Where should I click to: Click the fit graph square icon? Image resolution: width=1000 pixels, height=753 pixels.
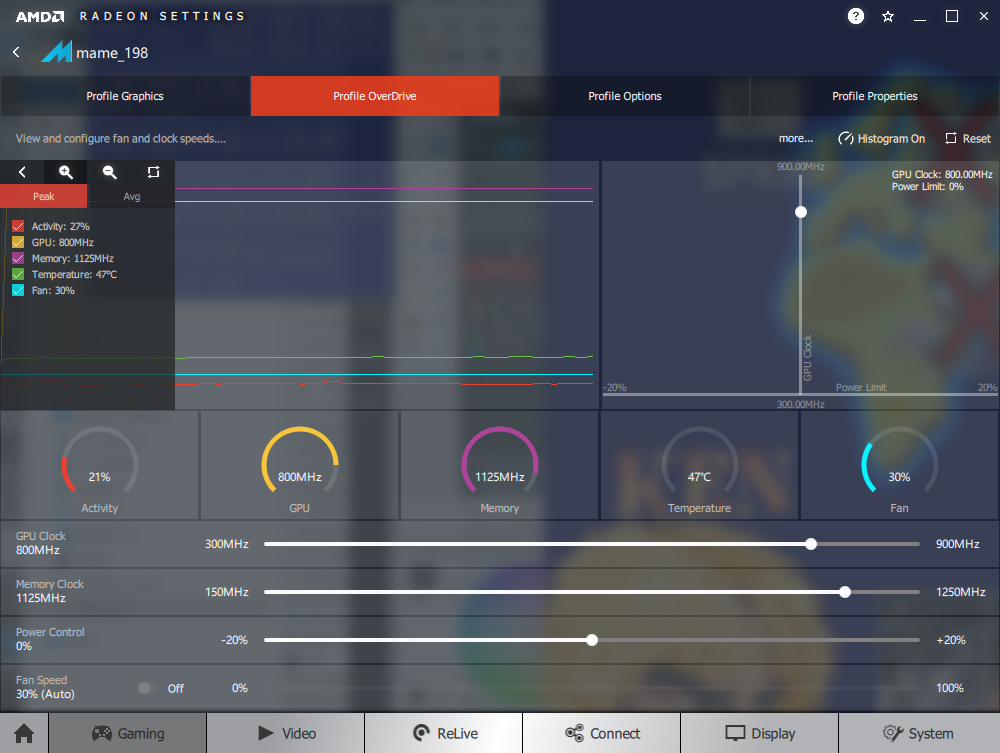point(153,172)
